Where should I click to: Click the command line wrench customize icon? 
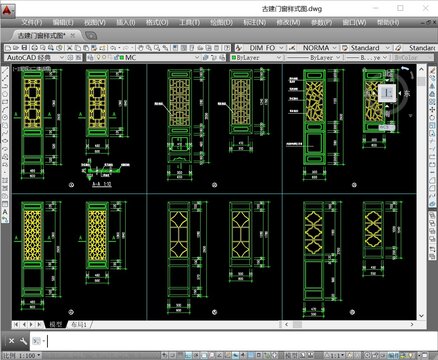23,341
